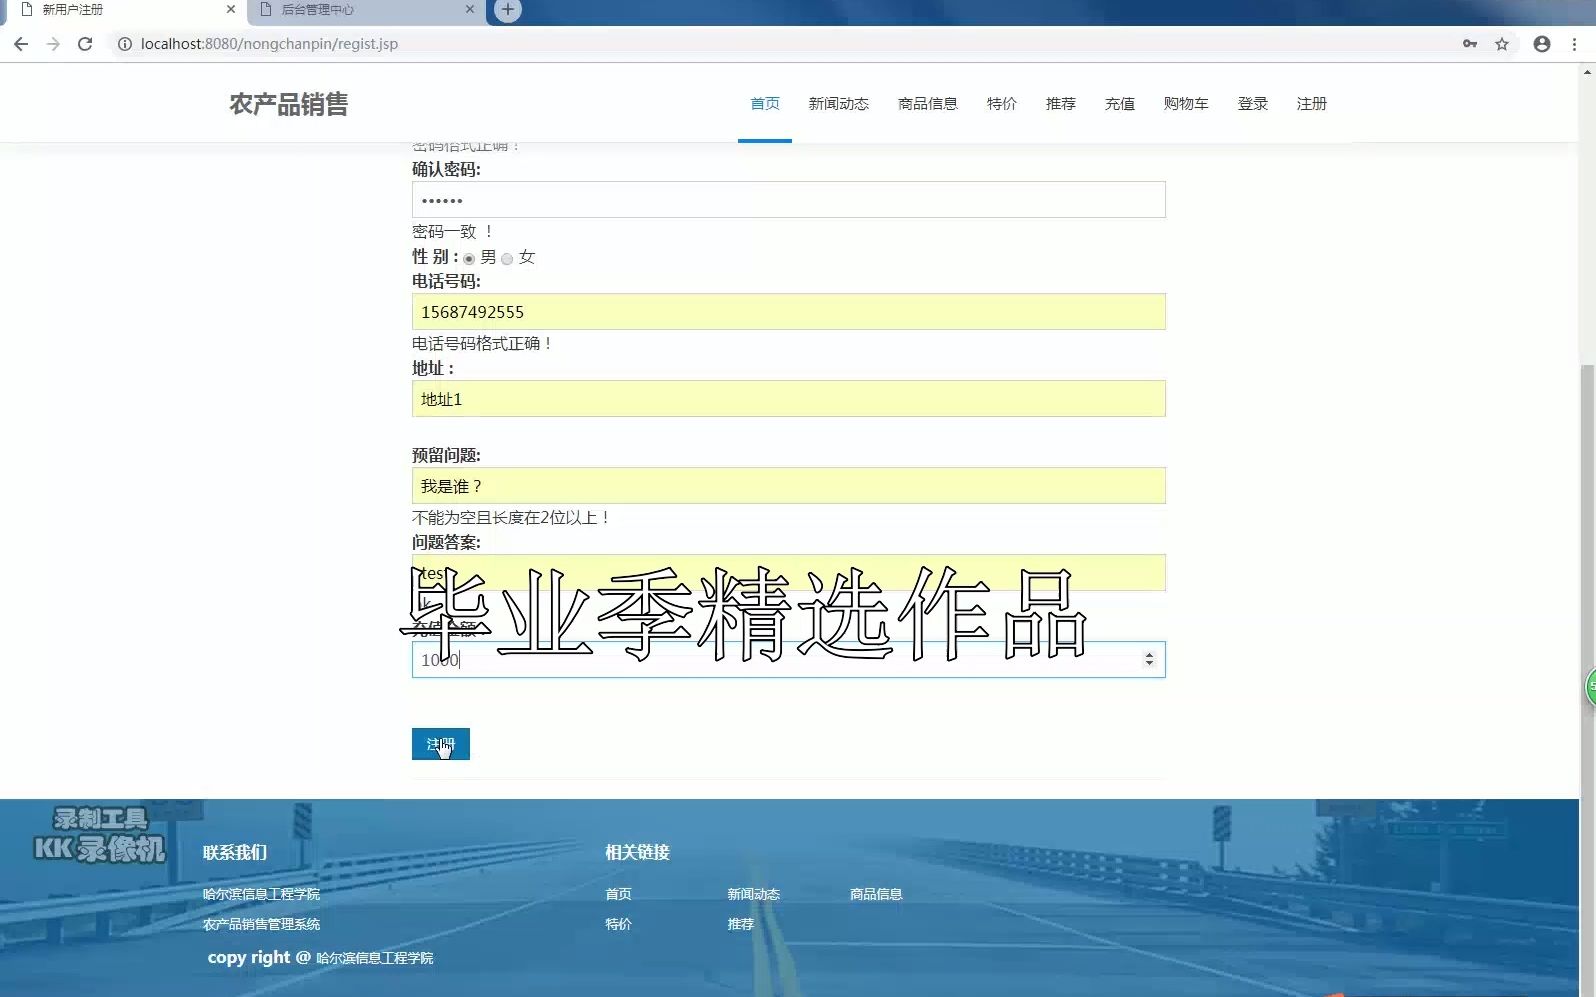Increase recharge amount with spinner arrows
Screen dimensions: 1596x997
coord(1149,655)
